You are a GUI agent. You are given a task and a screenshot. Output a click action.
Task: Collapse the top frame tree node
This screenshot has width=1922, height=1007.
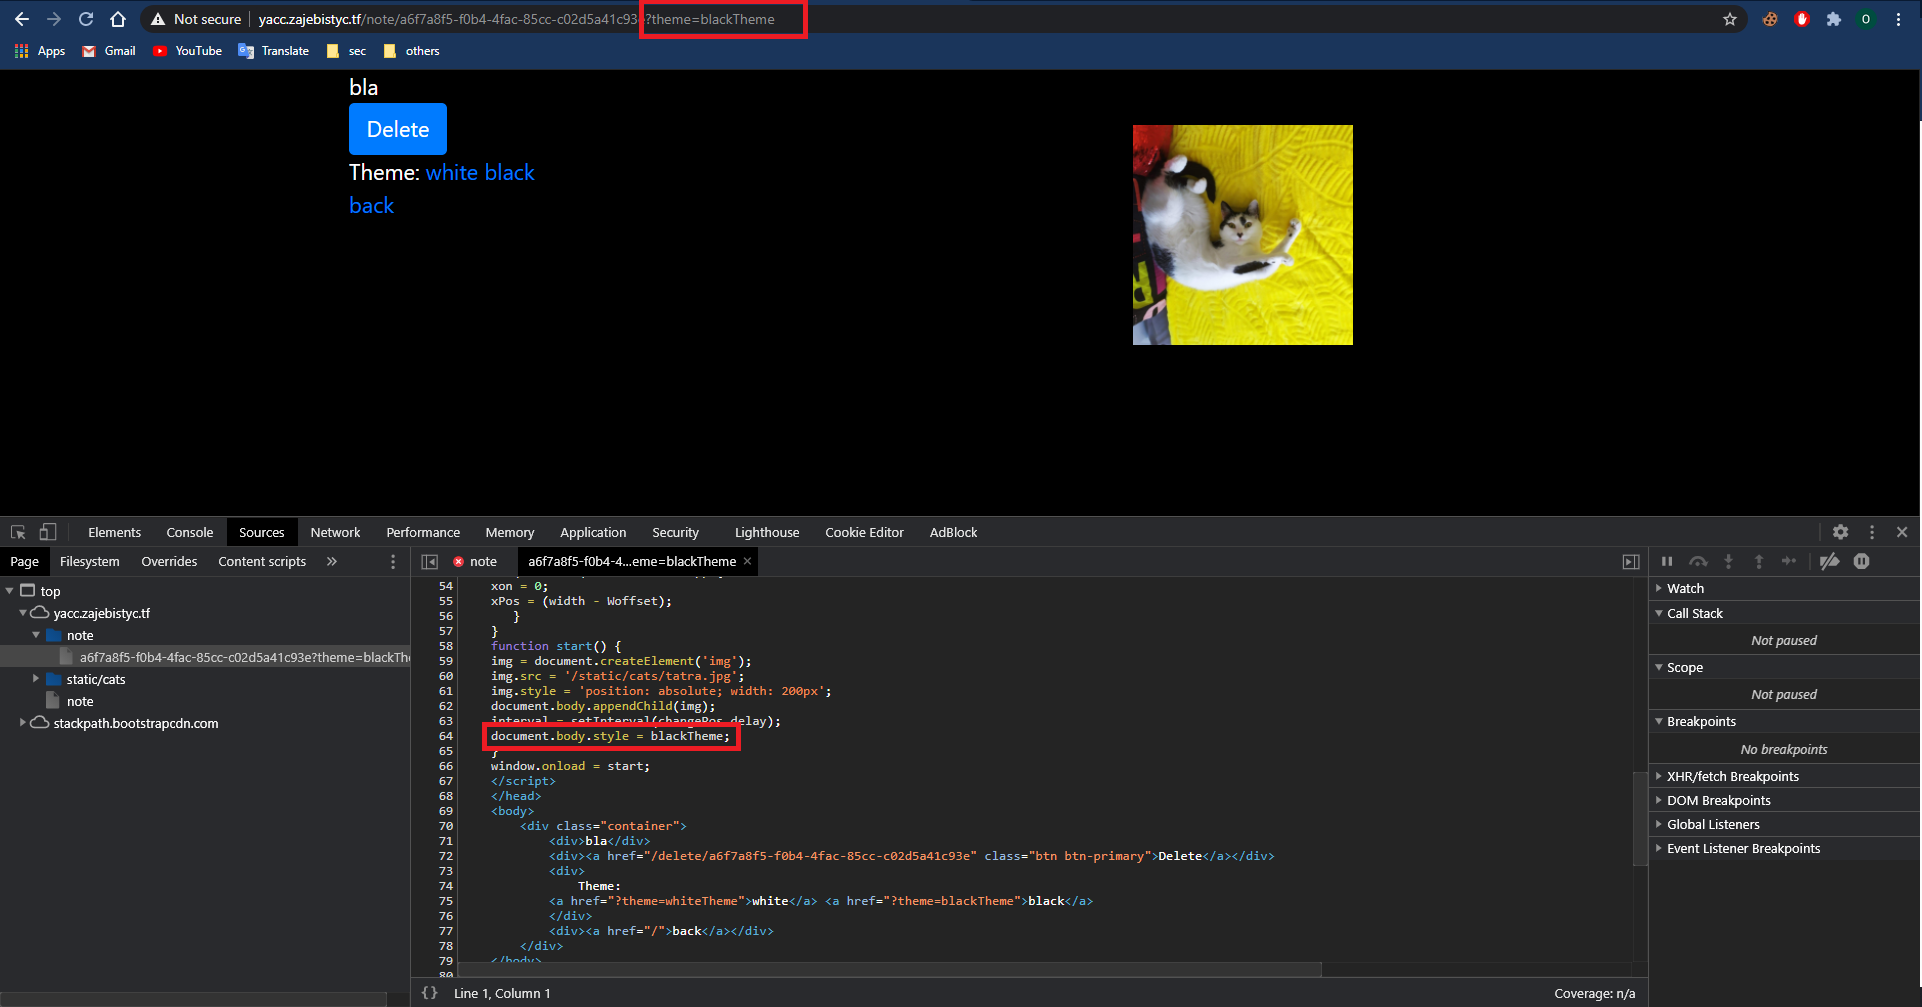(x=10, y=591)
